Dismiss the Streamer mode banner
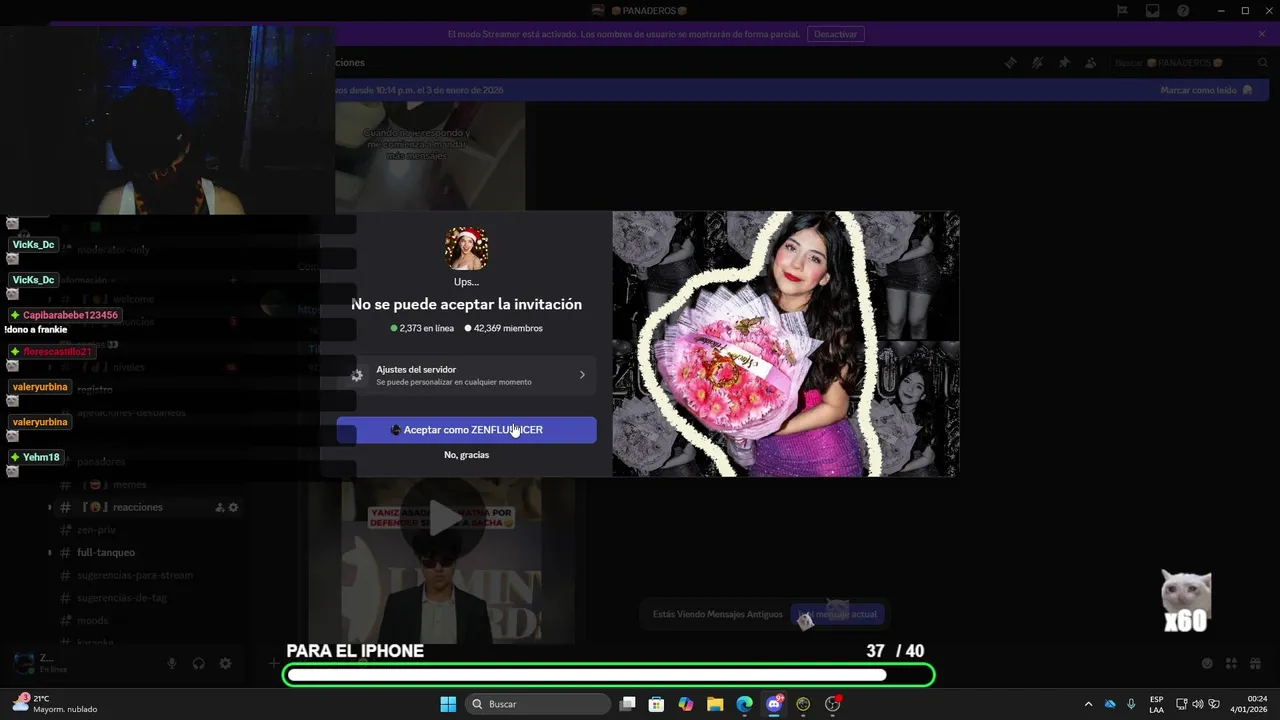1280x720 pixels. coord(1262,34)
